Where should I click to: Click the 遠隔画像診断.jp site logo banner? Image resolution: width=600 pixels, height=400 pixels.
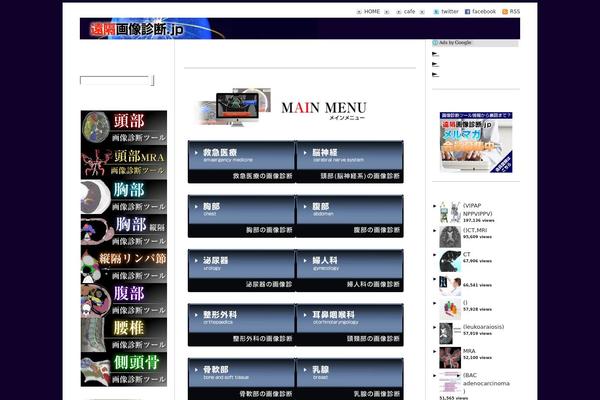300,28
